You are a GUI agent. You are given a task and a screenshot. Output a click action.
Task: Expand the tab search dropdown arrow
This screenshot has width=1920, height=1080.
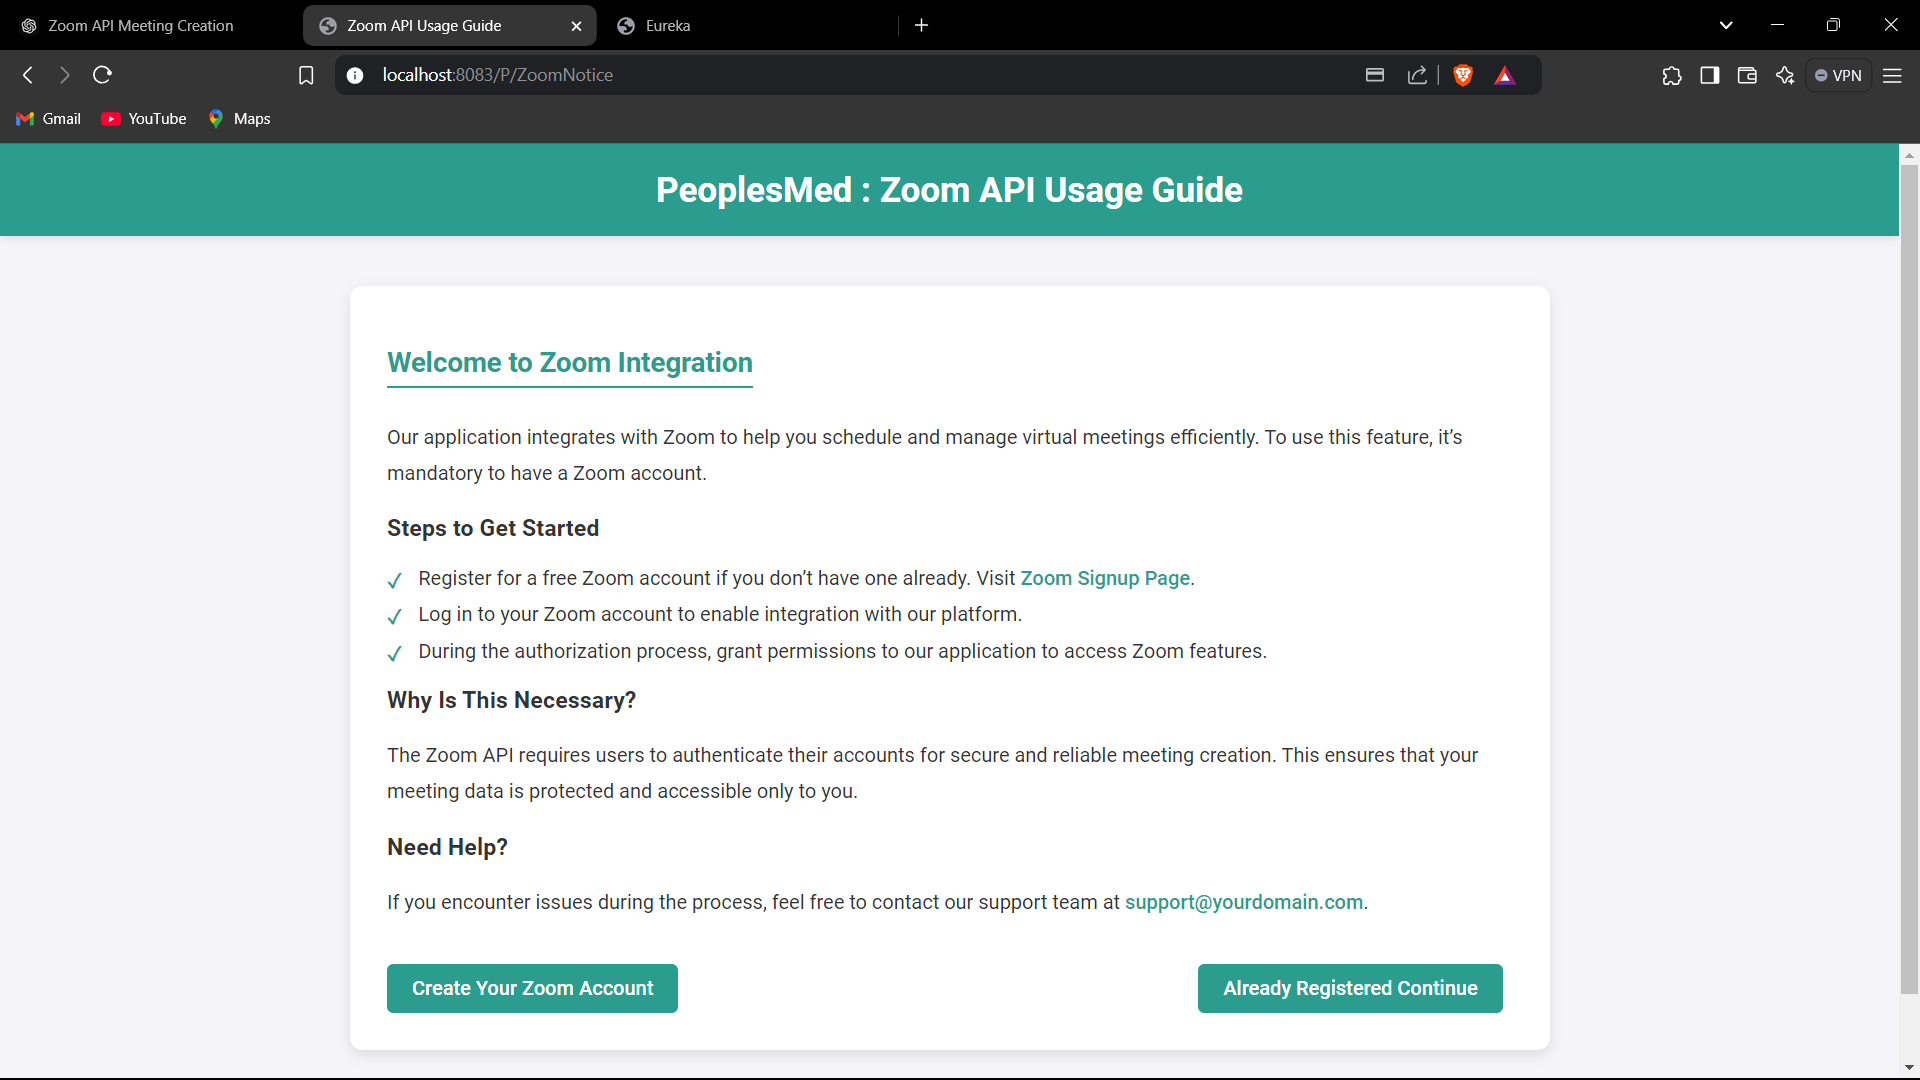1726,25
